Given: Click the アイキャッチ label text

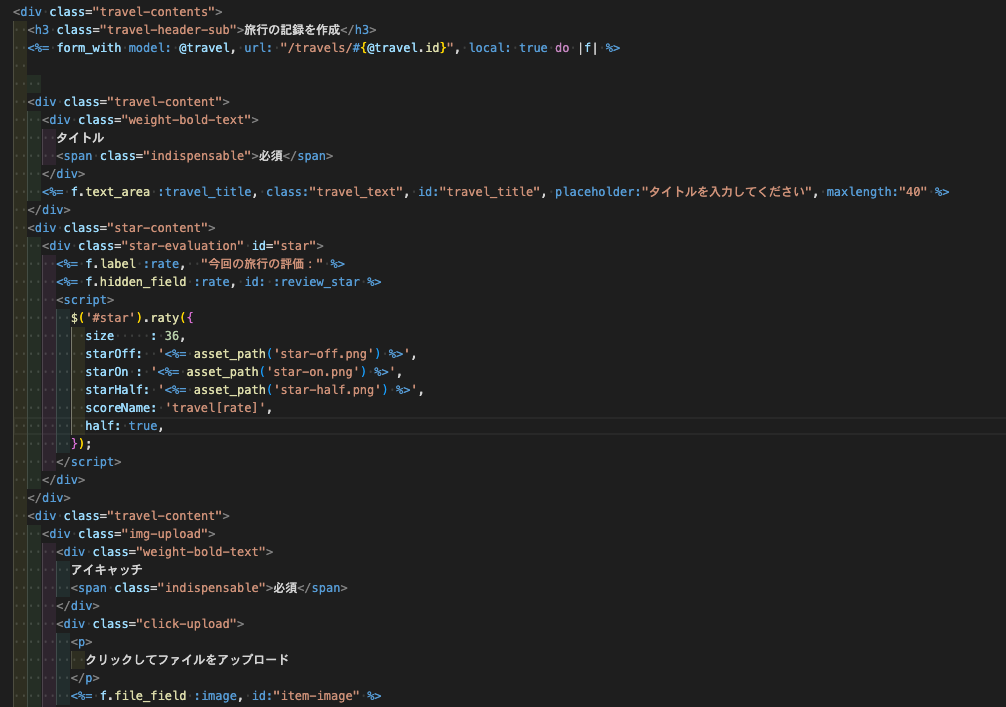Looking at the screenshot, I should tap(107, 568).
